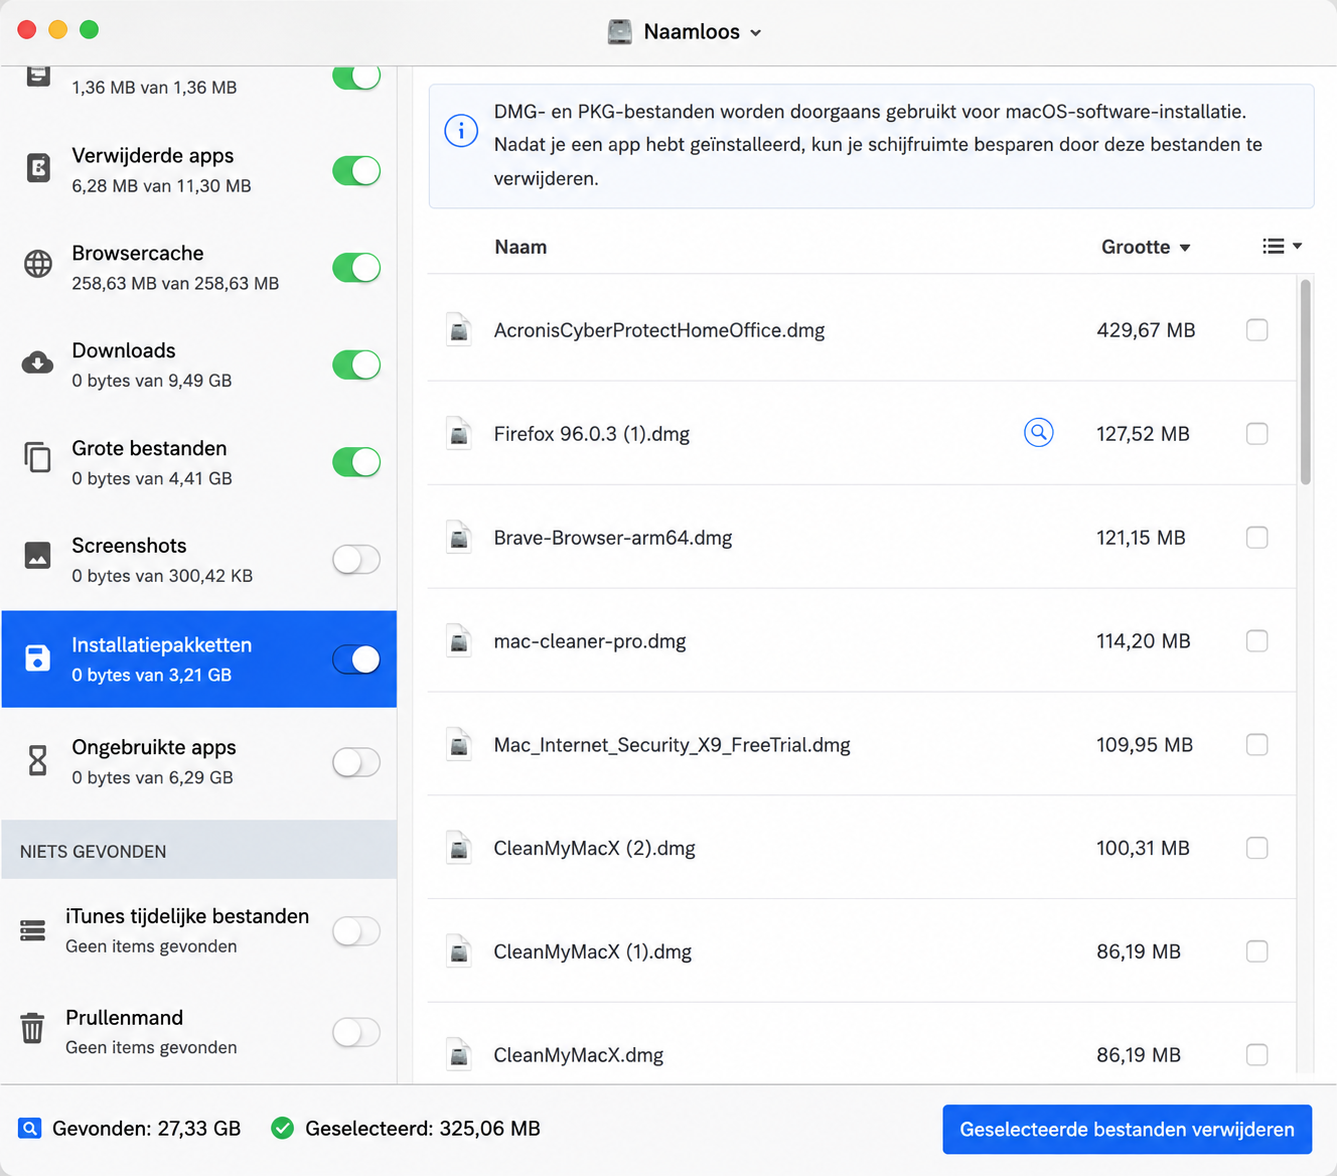Image resolution: width=1337 pixels, height=1176 pixels.
Task: Reveal Firefox 96.0.3 (1).dmg with magnifier icon
Action: 1039,433
